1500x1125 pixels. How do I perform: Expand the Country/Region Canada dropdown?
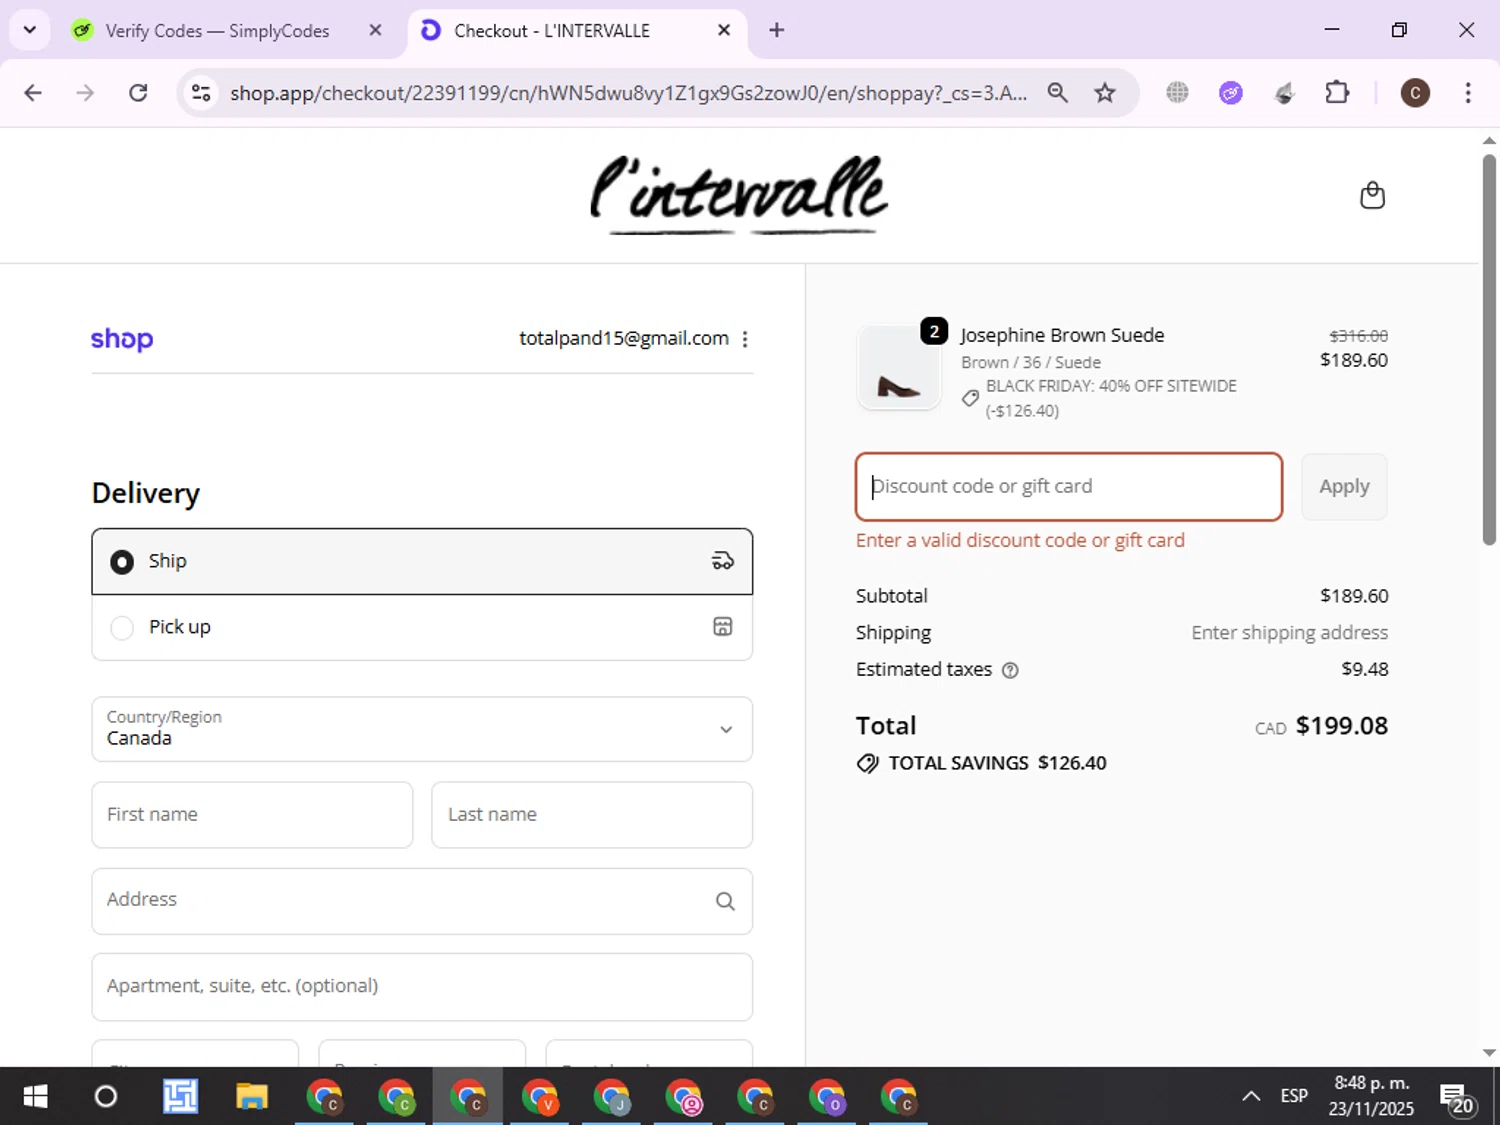pyautogui.click(x=422, y=729)
